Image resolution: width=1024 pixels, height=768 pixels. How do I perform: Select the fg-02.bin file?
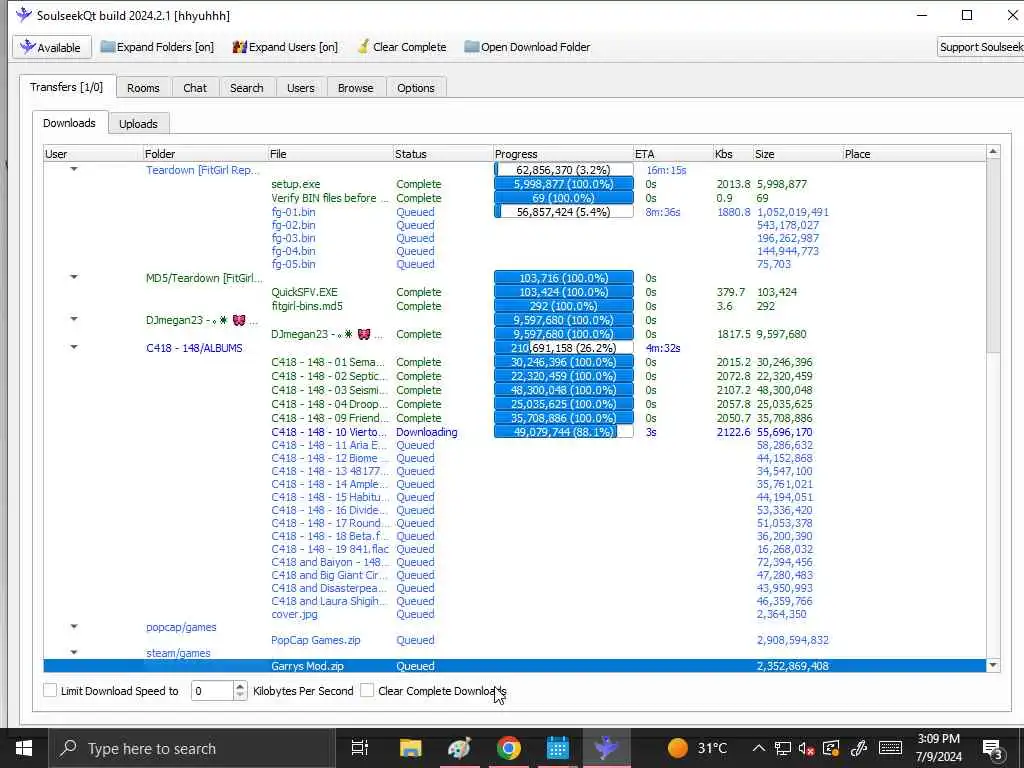tap(293, 225)
